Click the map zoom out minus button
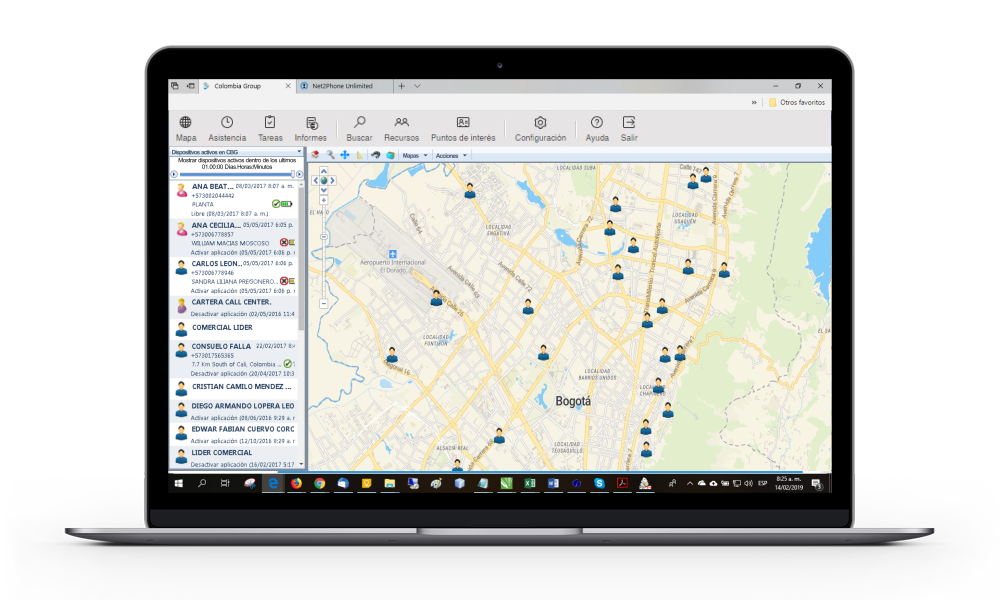This screenshot has height=600, width=1000. tap(324, 303)
